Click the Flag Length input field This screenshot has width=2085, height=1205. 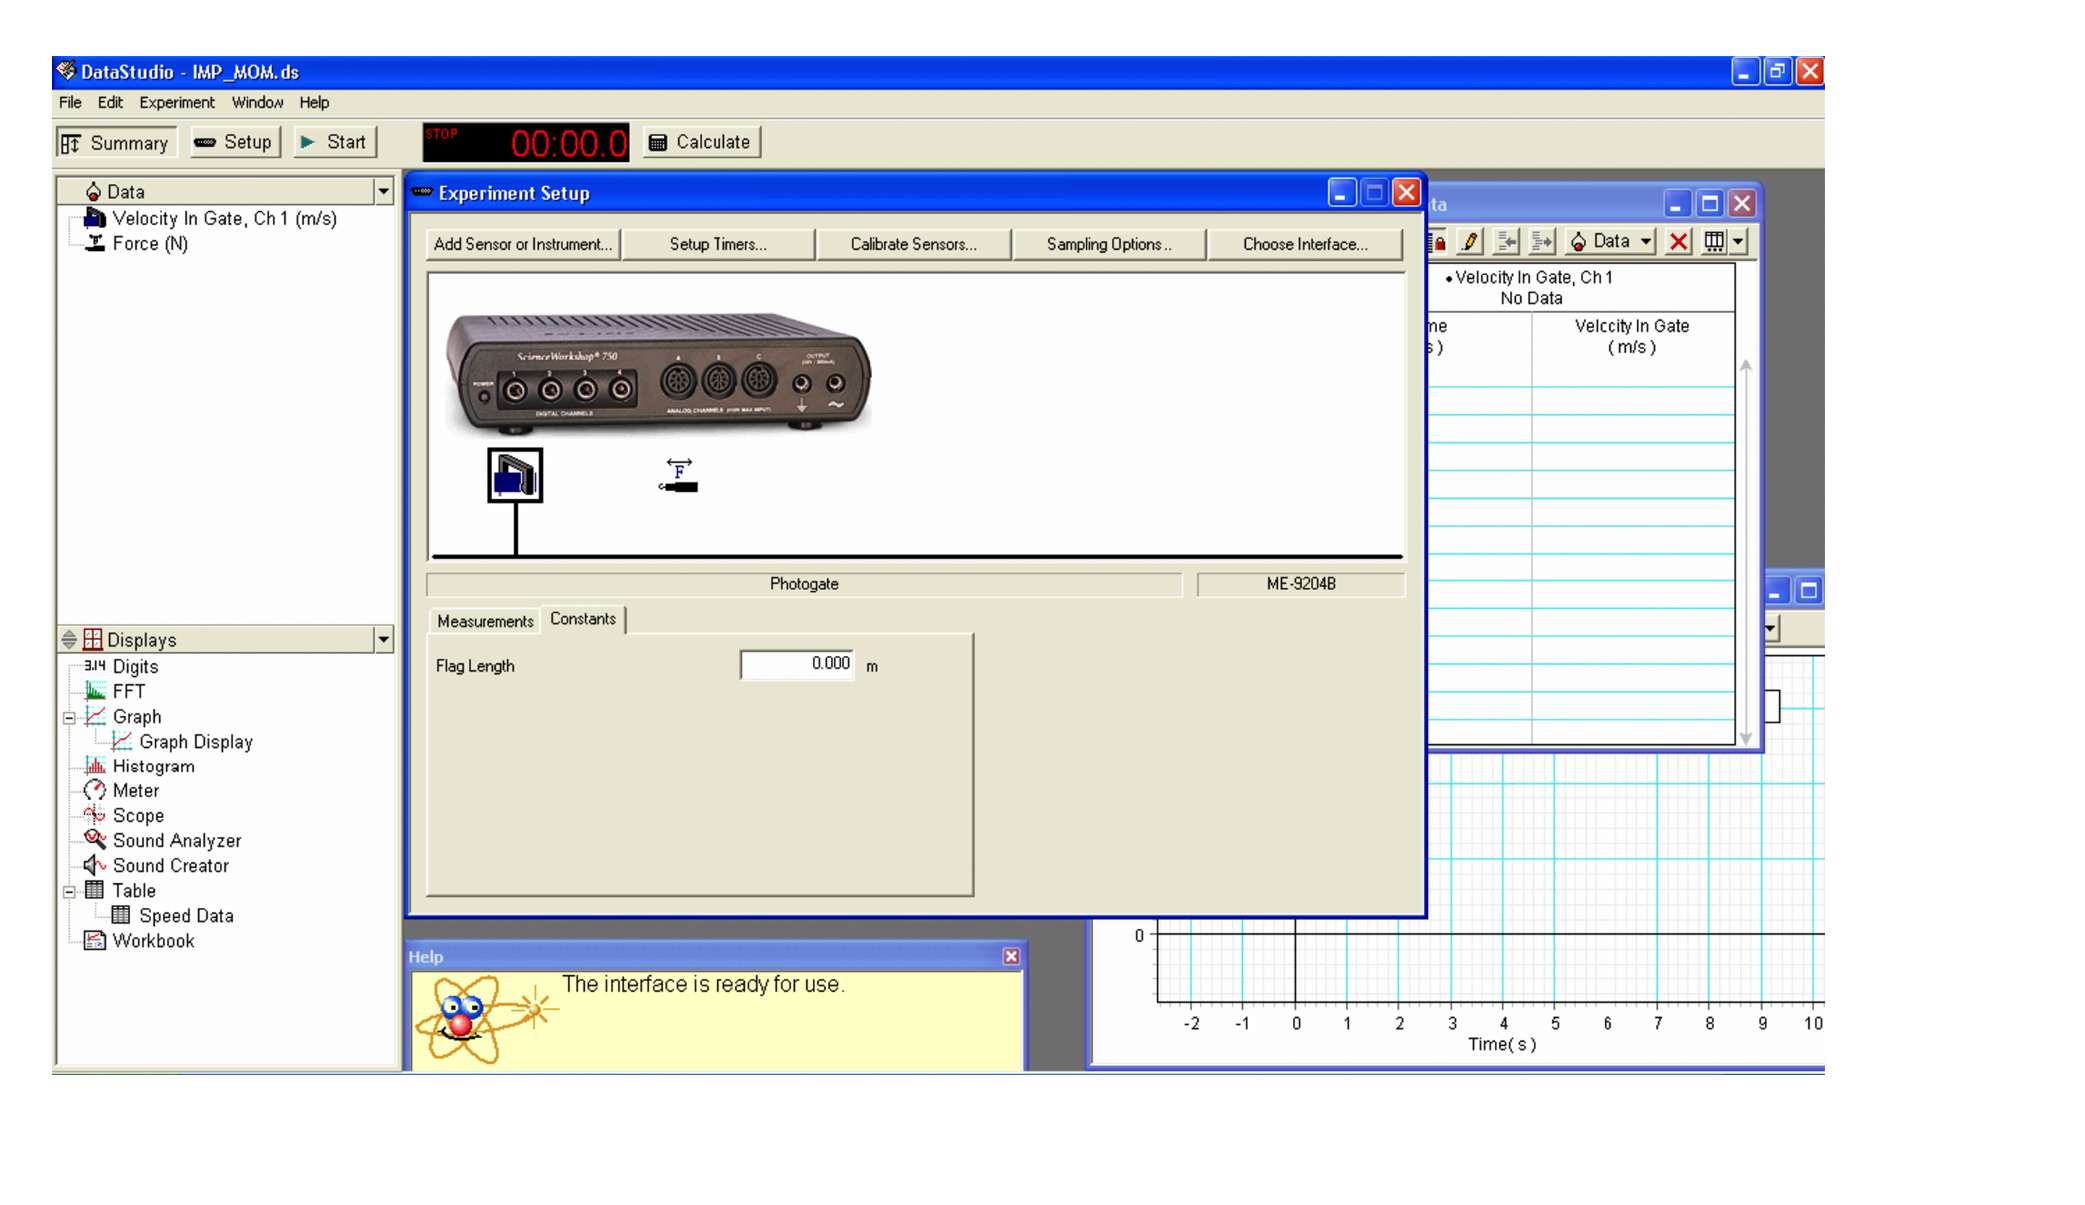(x=797, y=664)
